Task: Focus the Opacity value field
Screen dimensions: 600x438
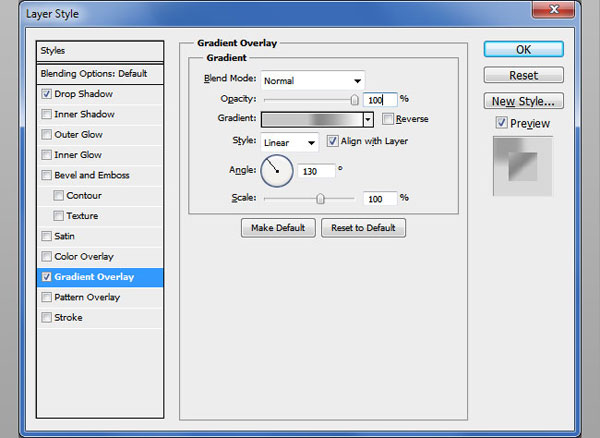Action: click(380, 100)
